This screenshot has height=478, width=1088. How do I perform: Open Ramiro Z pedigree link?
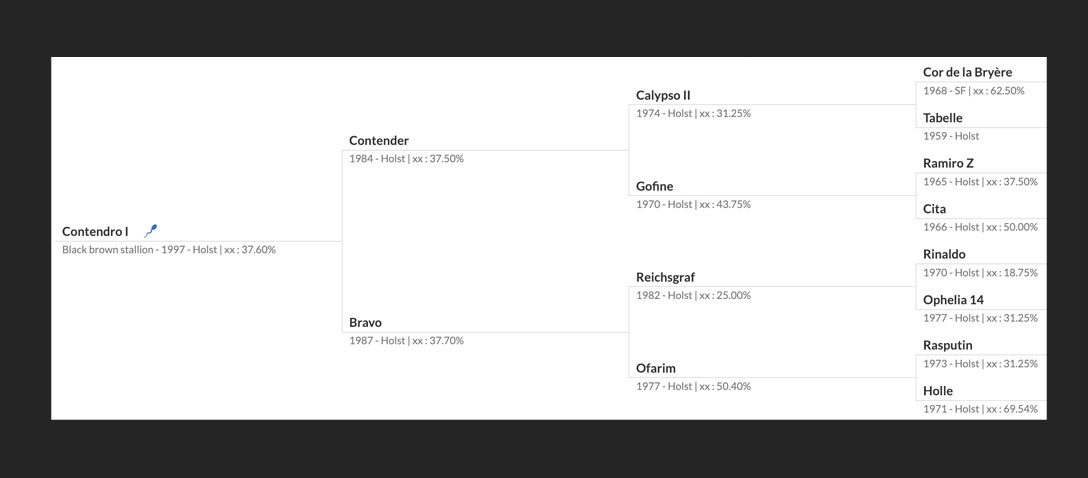(949, 163)
